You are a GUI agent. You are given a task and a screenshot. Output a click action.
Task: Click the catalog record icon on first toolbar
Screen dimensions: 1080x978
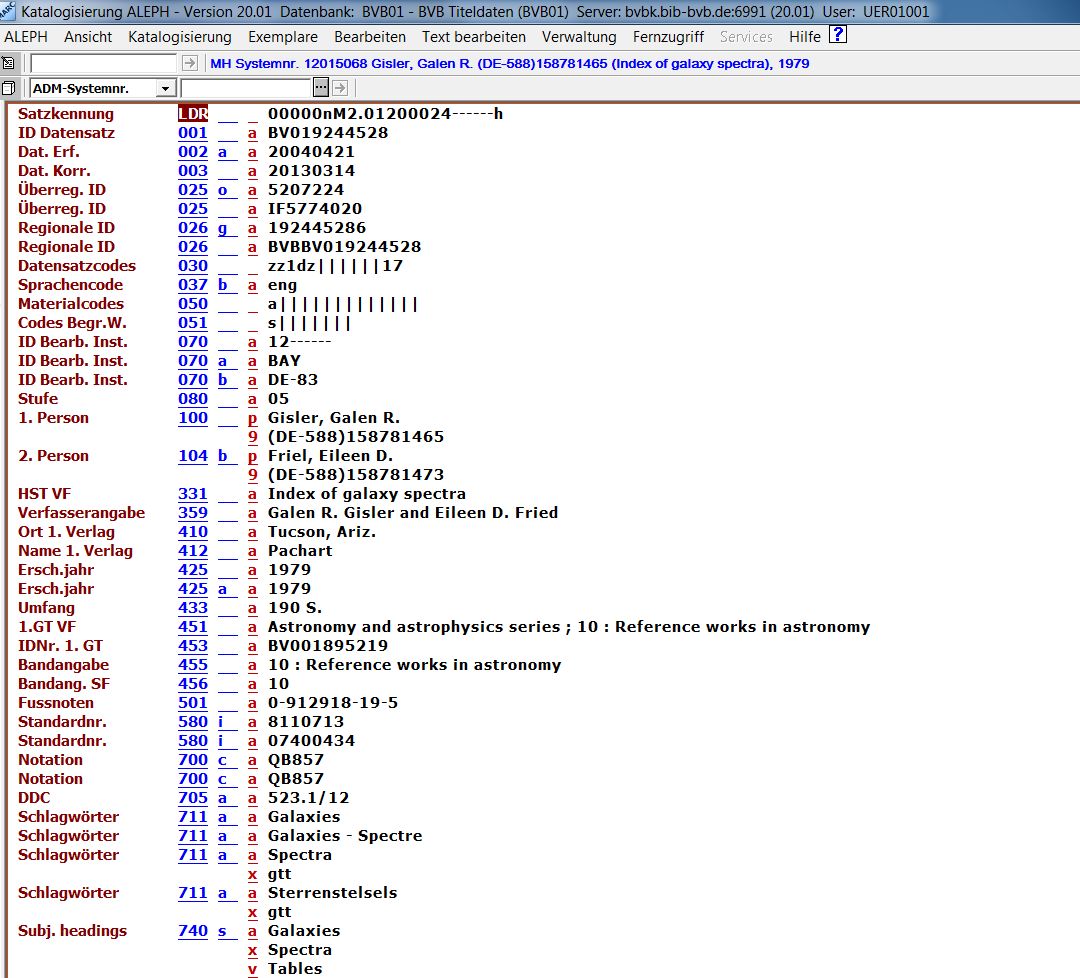[x=9, y=63]
